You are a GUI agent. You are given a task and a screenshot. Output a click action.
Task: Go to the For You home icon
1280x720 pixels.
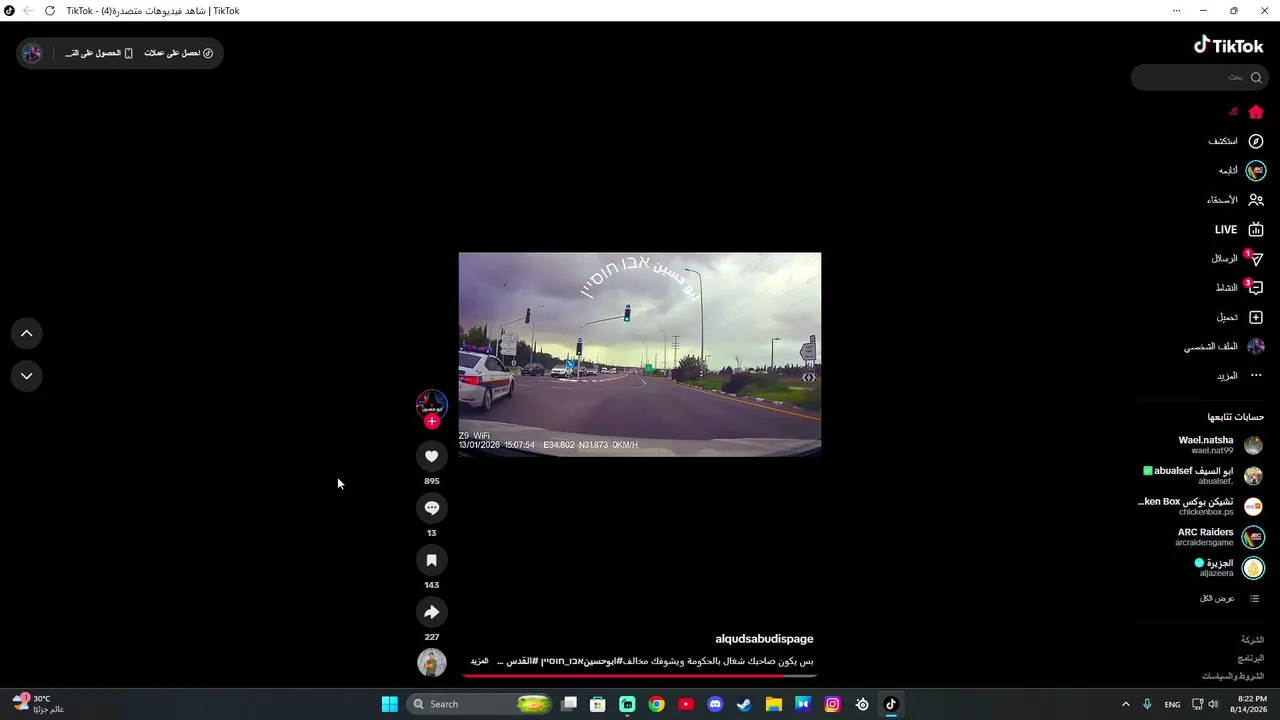1256,112
